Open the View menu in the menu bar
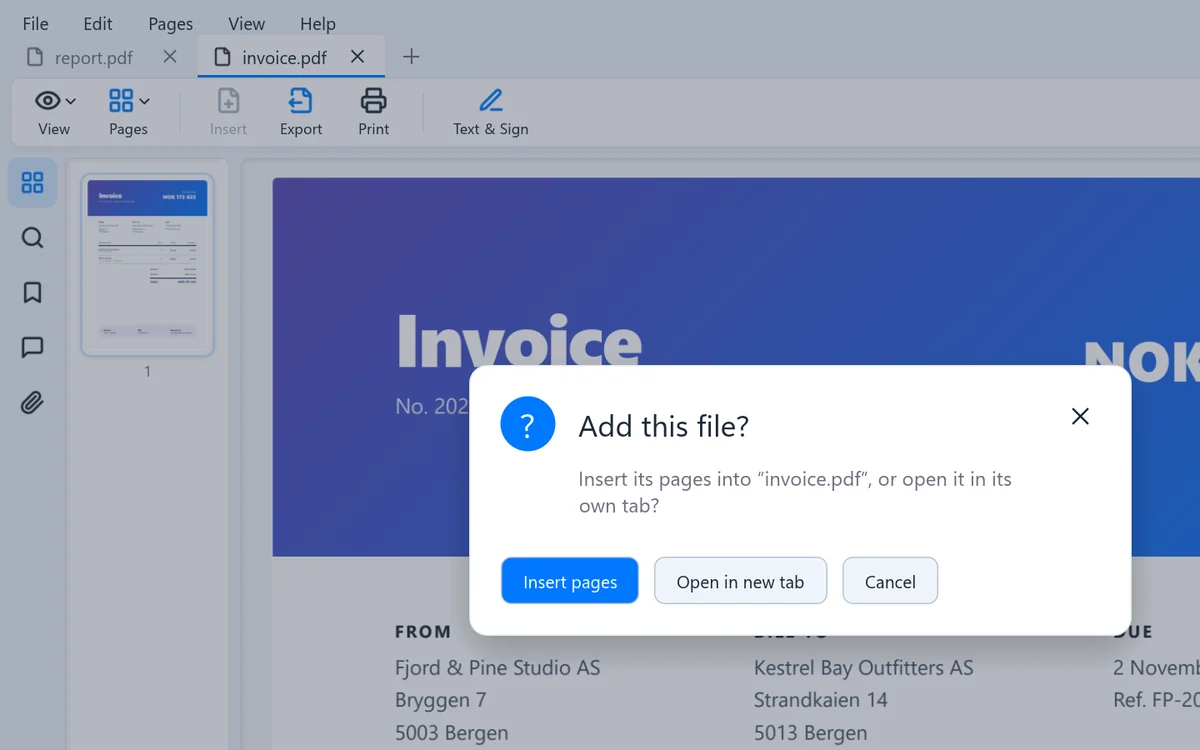The image size is (1200, 750). [x=246, y=24]
